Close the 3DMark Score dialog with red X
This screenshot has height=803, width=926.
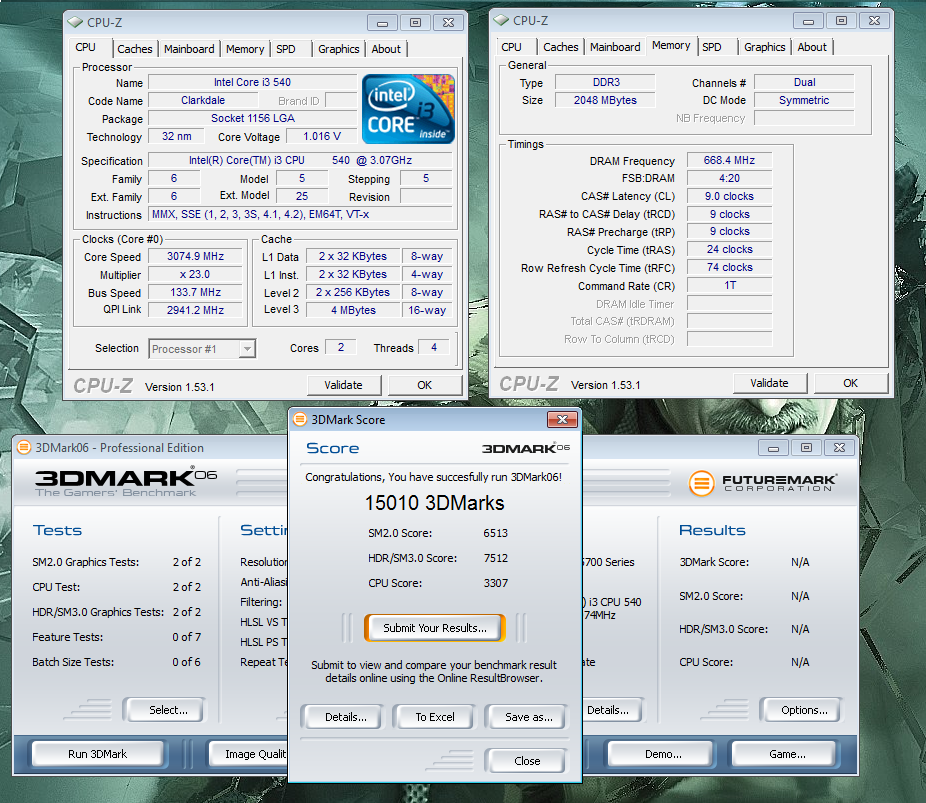pyautogui.click(x=562, y=419)
